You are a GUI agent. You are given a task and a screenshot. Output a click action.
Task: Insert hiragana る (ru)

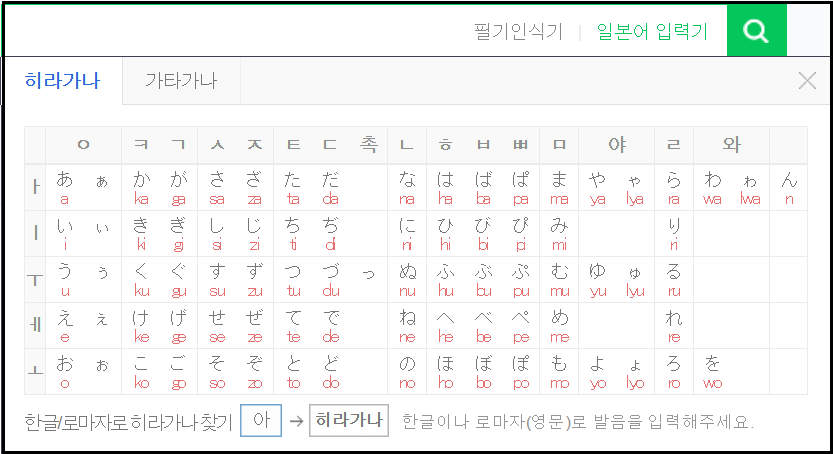(x=674, y=280)
